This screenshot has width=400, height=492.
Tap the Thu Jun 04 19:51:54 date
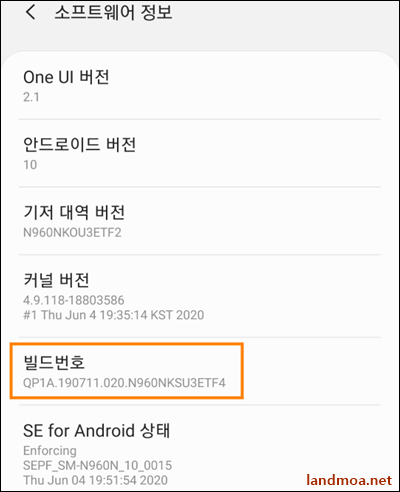95,480
